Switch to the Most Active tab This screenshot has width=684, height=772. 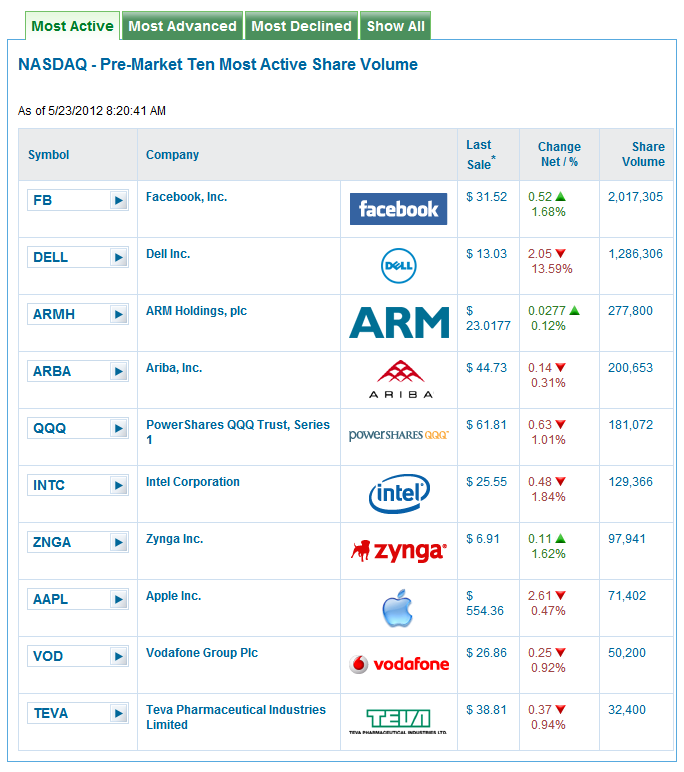[x=72, y=26]
